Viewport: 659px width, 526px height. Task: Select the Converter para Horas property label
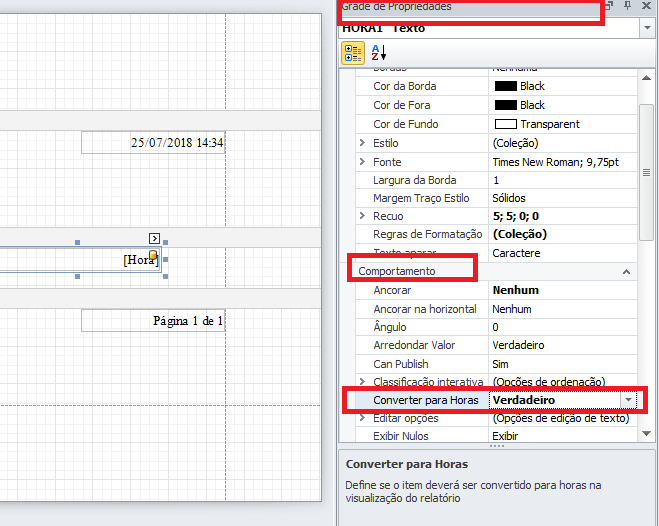click(x=426, y=400)
